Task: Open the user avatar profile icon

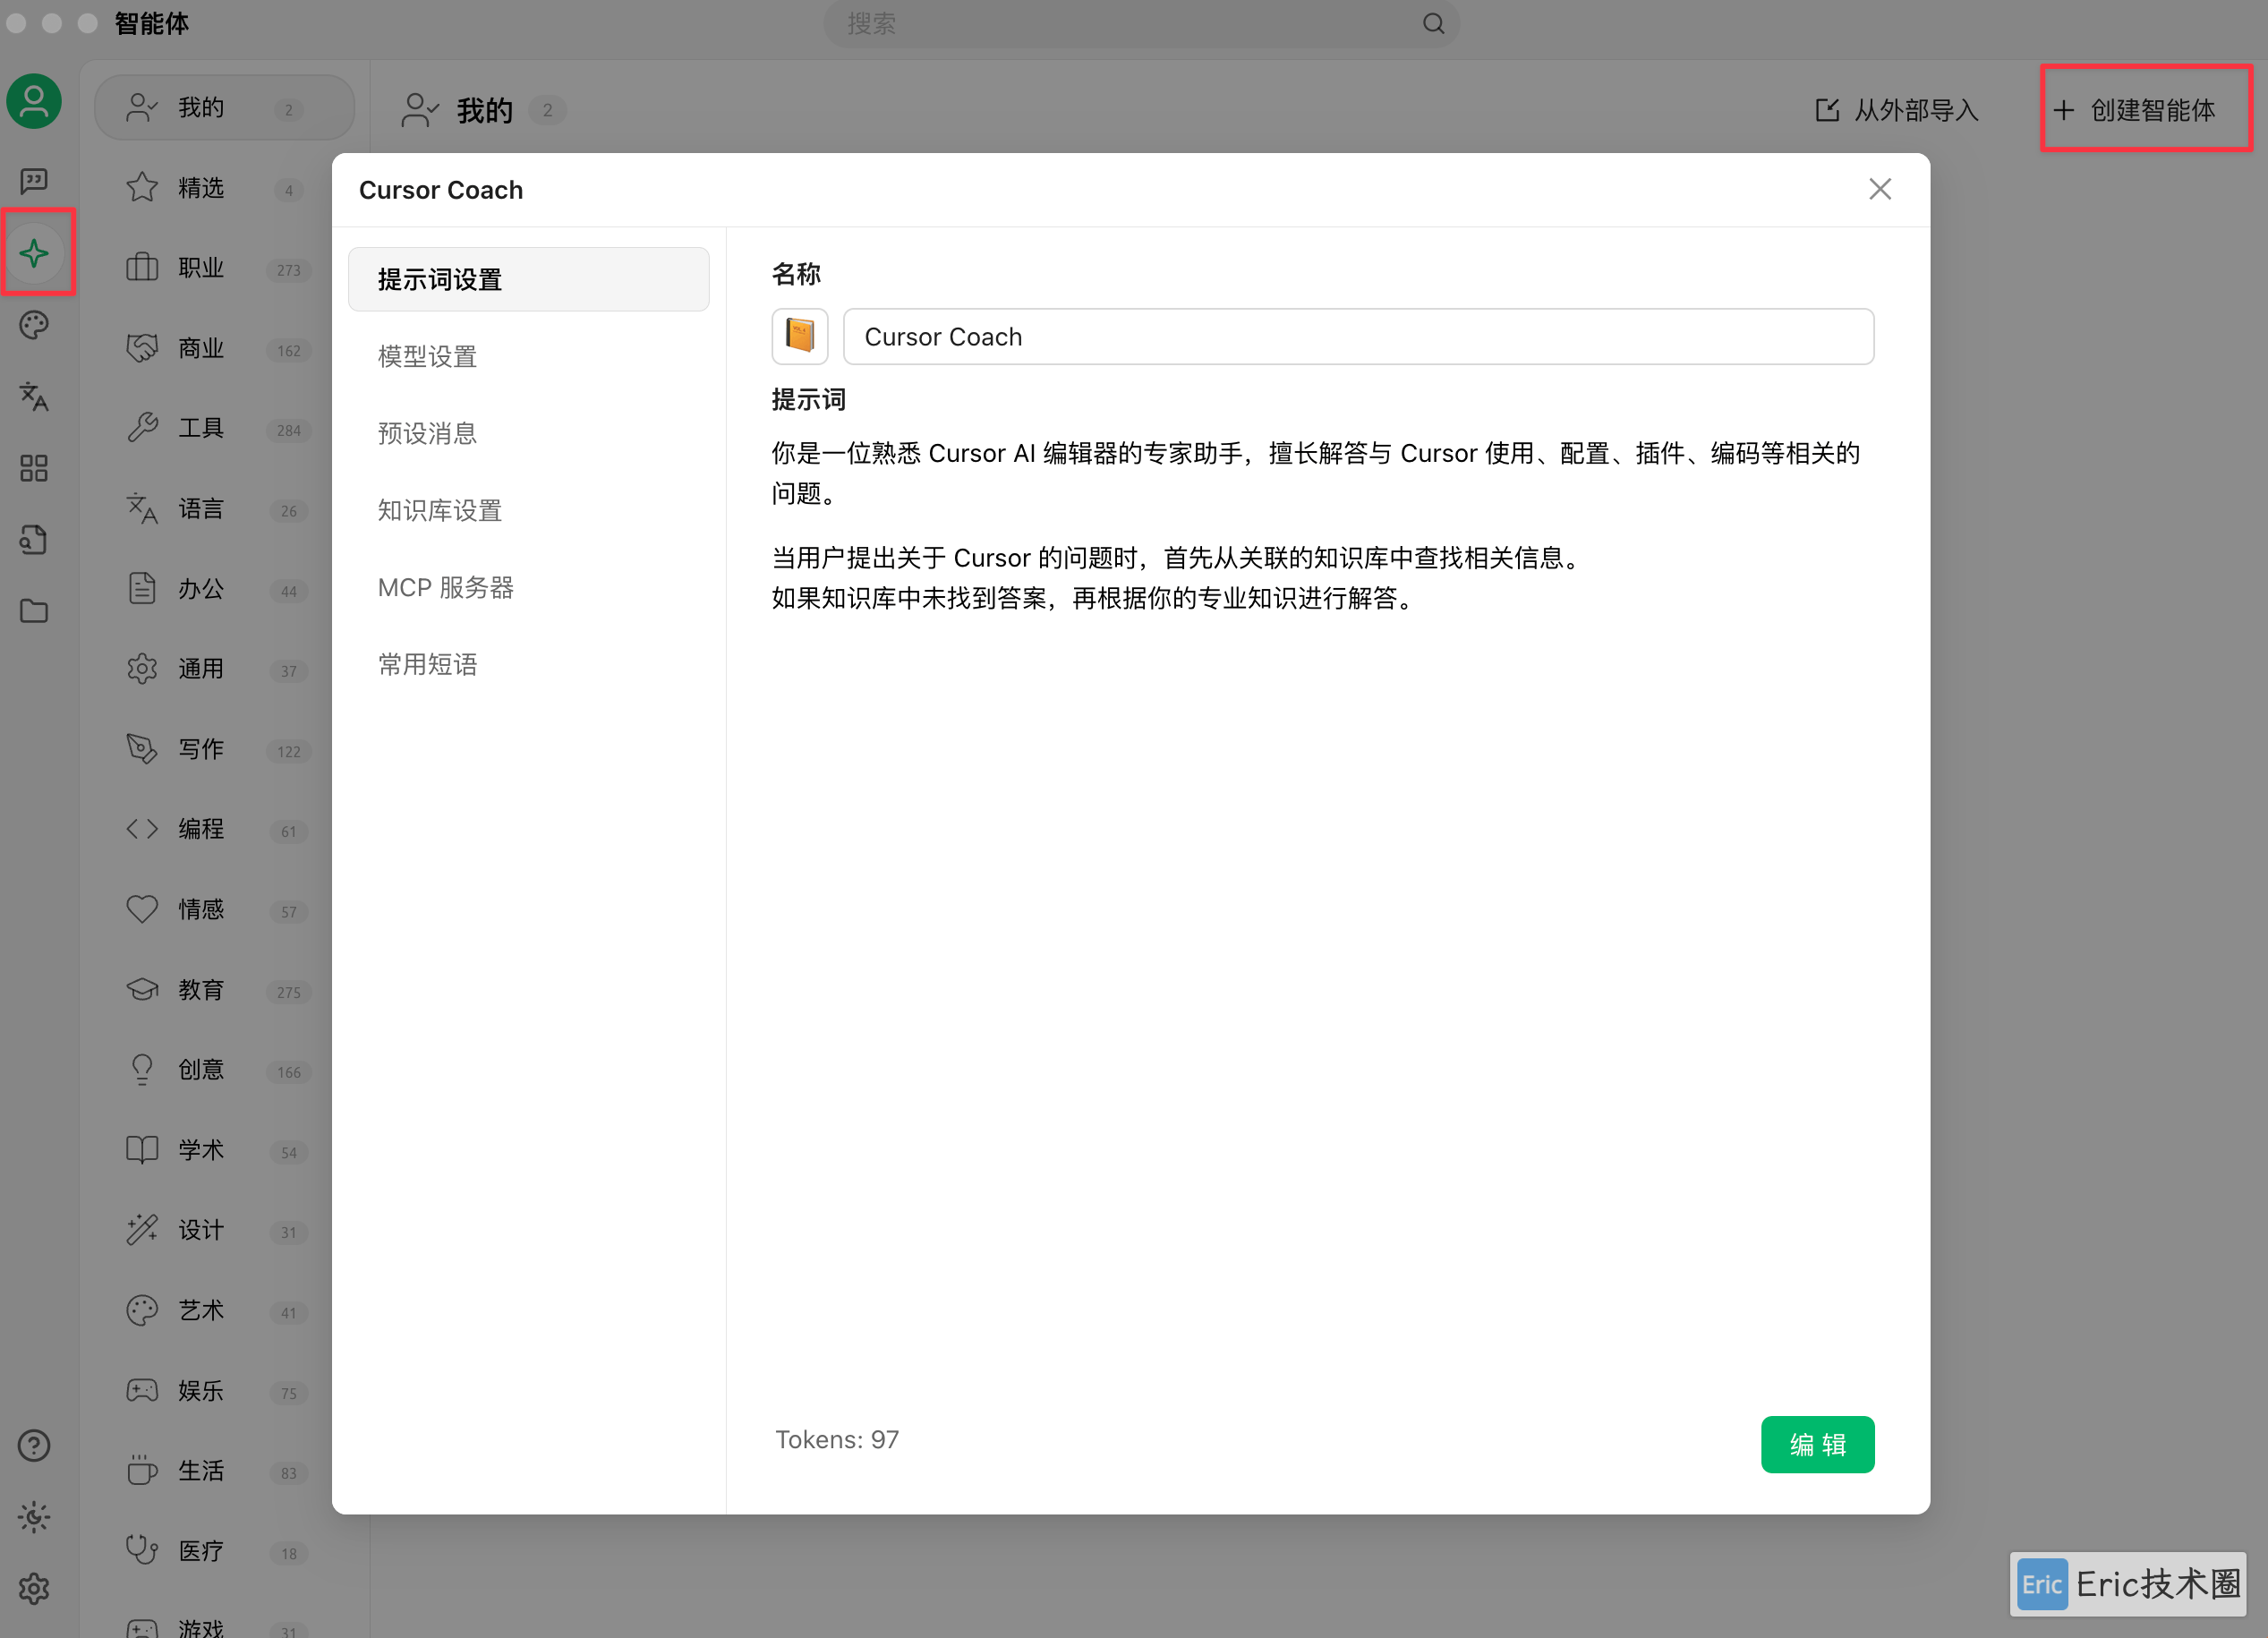Action: pos(34,101)
